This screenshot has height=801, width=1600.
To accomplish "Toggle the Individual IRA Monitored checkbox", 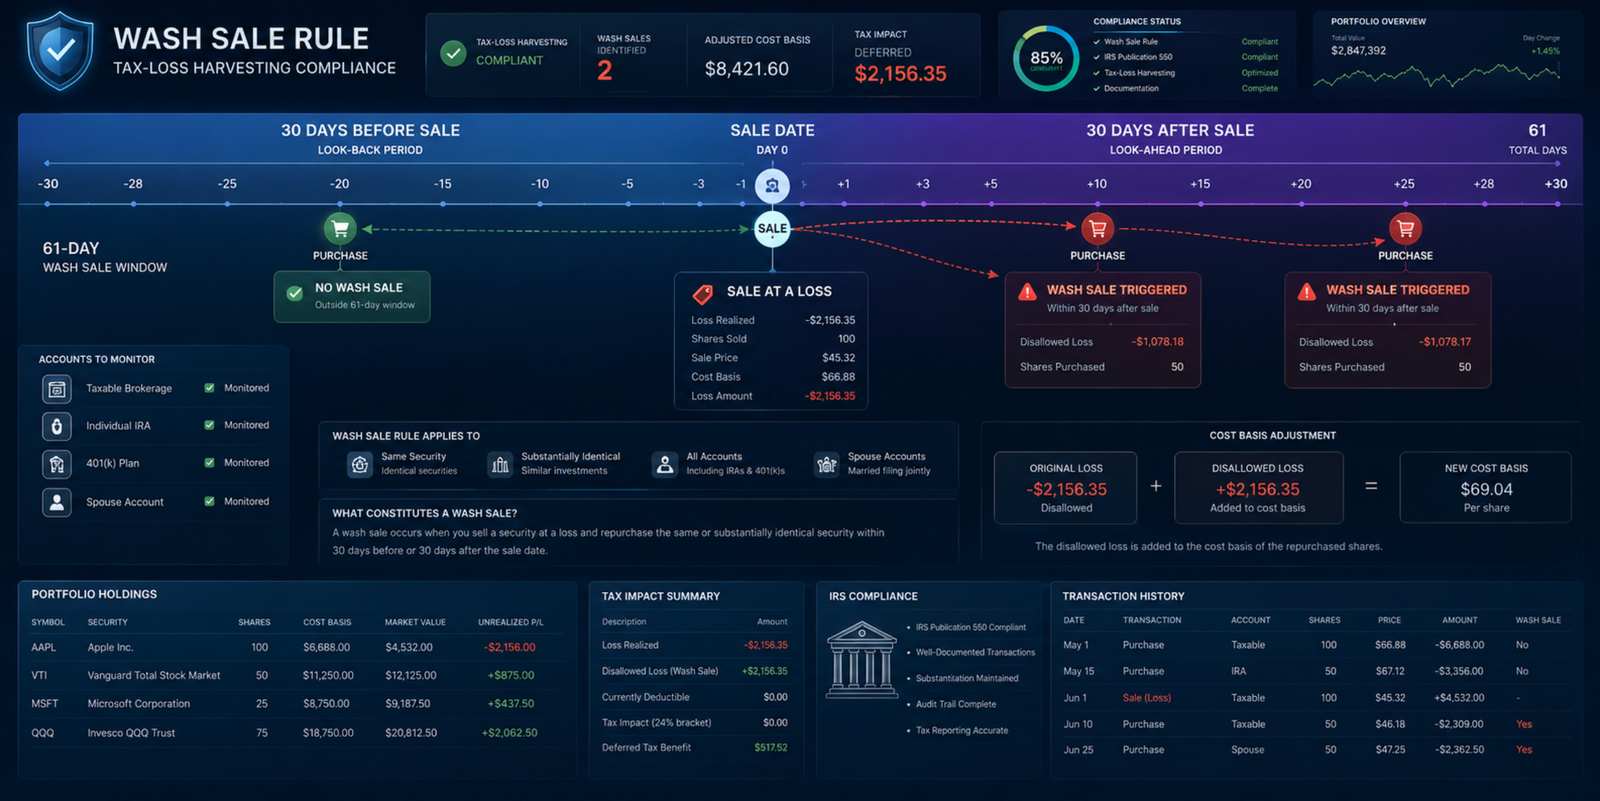I will 209,425.
